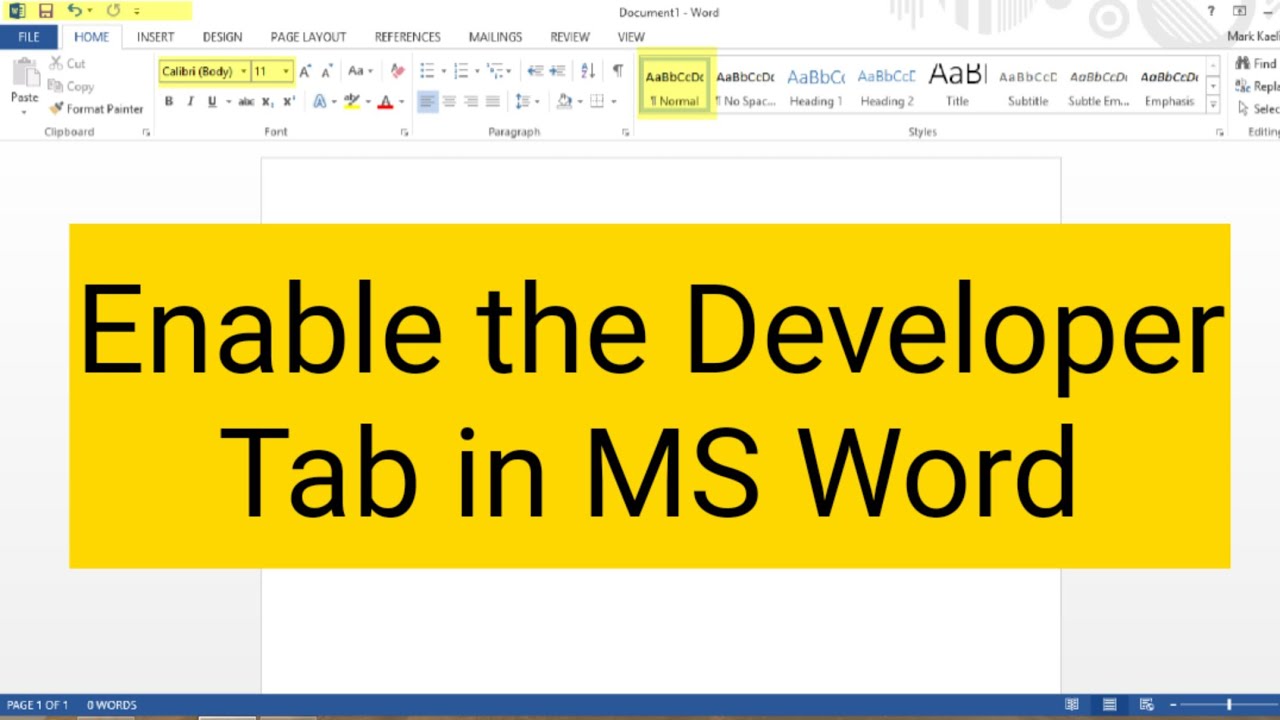Viewport: 1280px width, 720px height.
Task: Switch to the DESIGN tab
Action: (222, 37)
